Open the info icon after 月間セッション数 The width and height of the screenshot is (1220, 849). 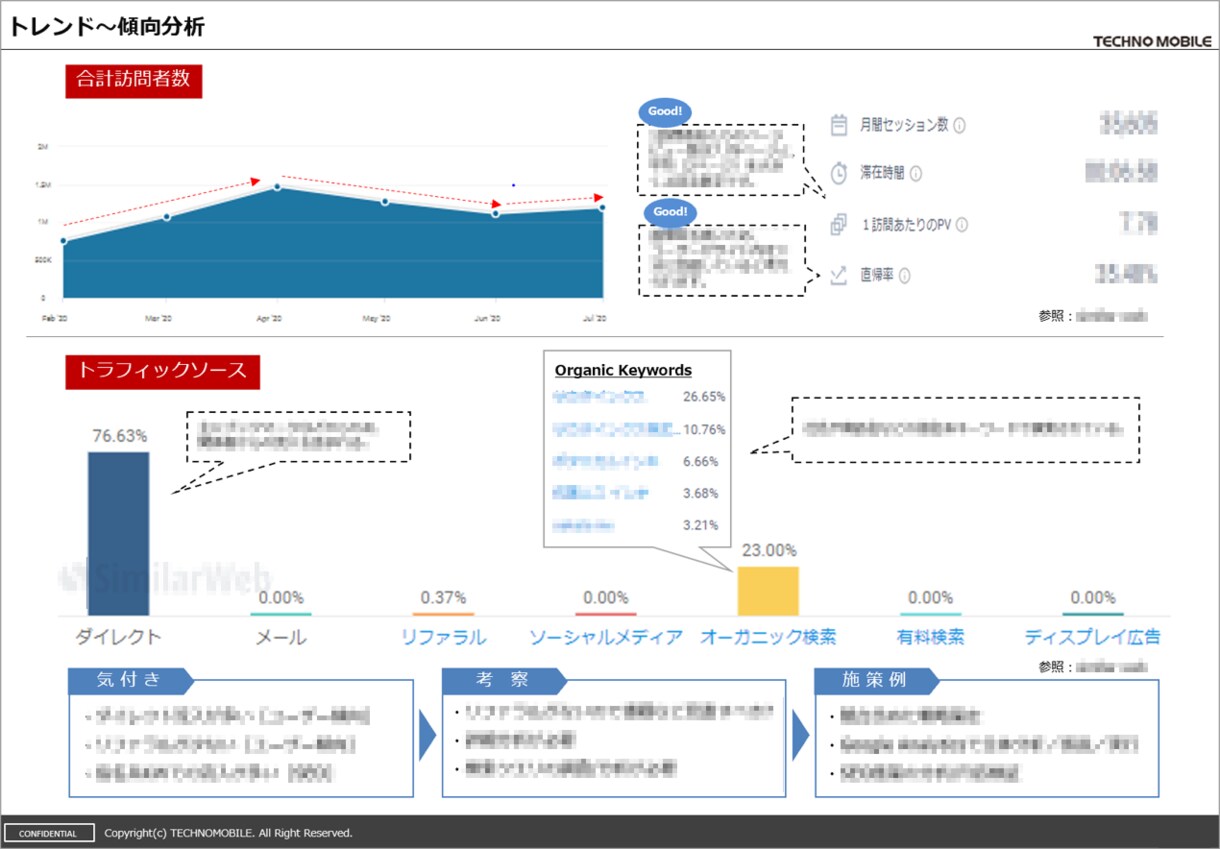pos(959,126)
